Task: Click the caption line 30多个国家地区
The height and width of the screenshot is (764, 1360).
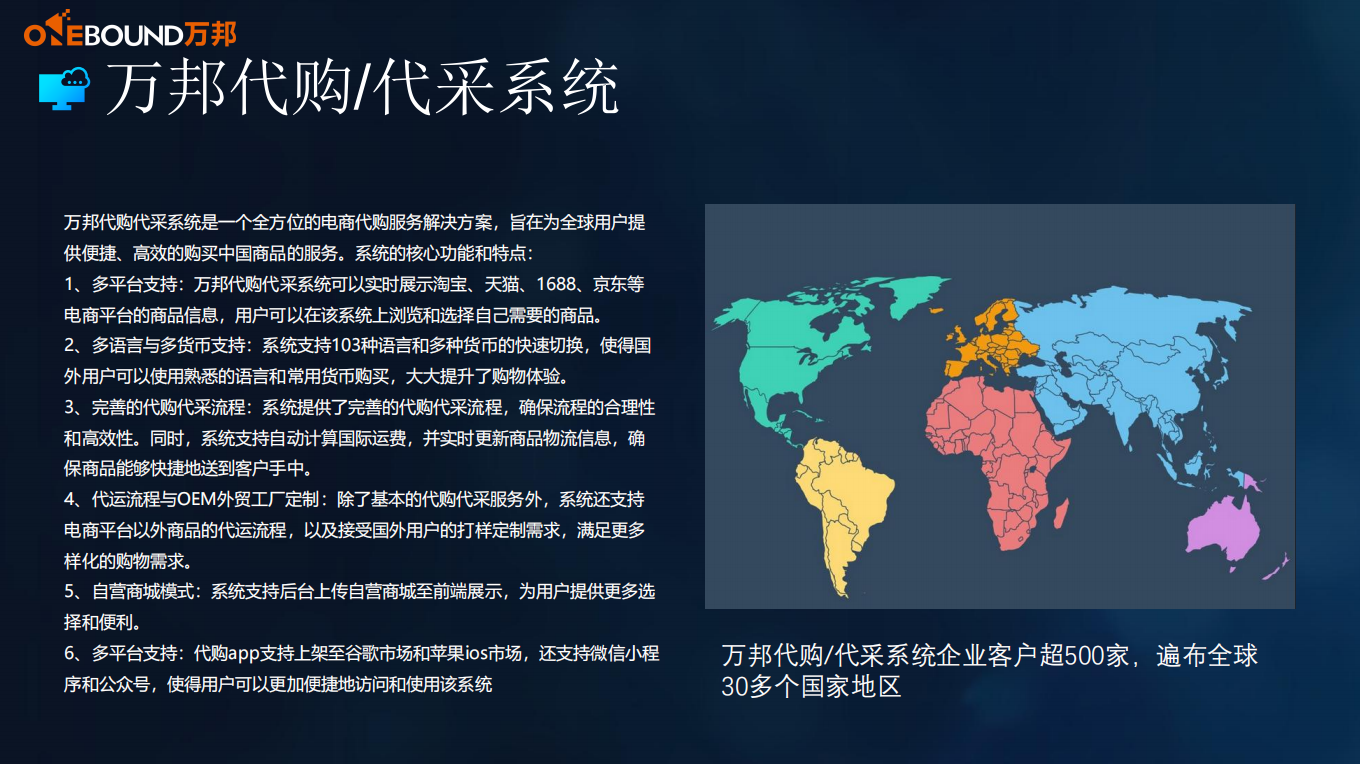Action: (x=811, y=687)
